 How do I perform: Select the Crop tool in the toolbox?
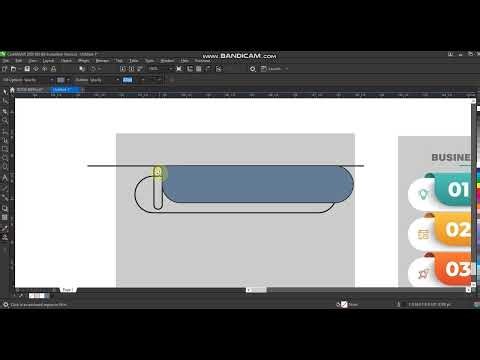coord(5,111)
